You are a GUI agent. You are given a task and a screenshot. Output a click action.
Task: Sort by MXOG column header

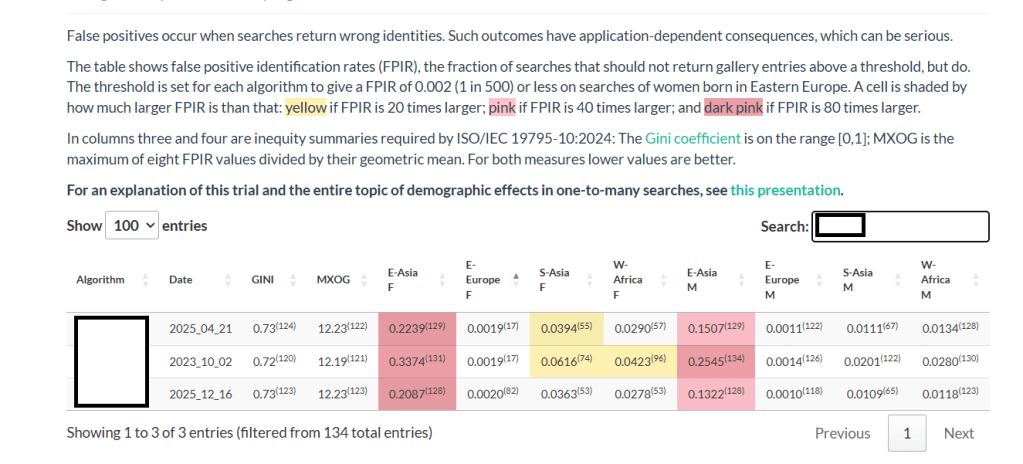tap(333, 280)
